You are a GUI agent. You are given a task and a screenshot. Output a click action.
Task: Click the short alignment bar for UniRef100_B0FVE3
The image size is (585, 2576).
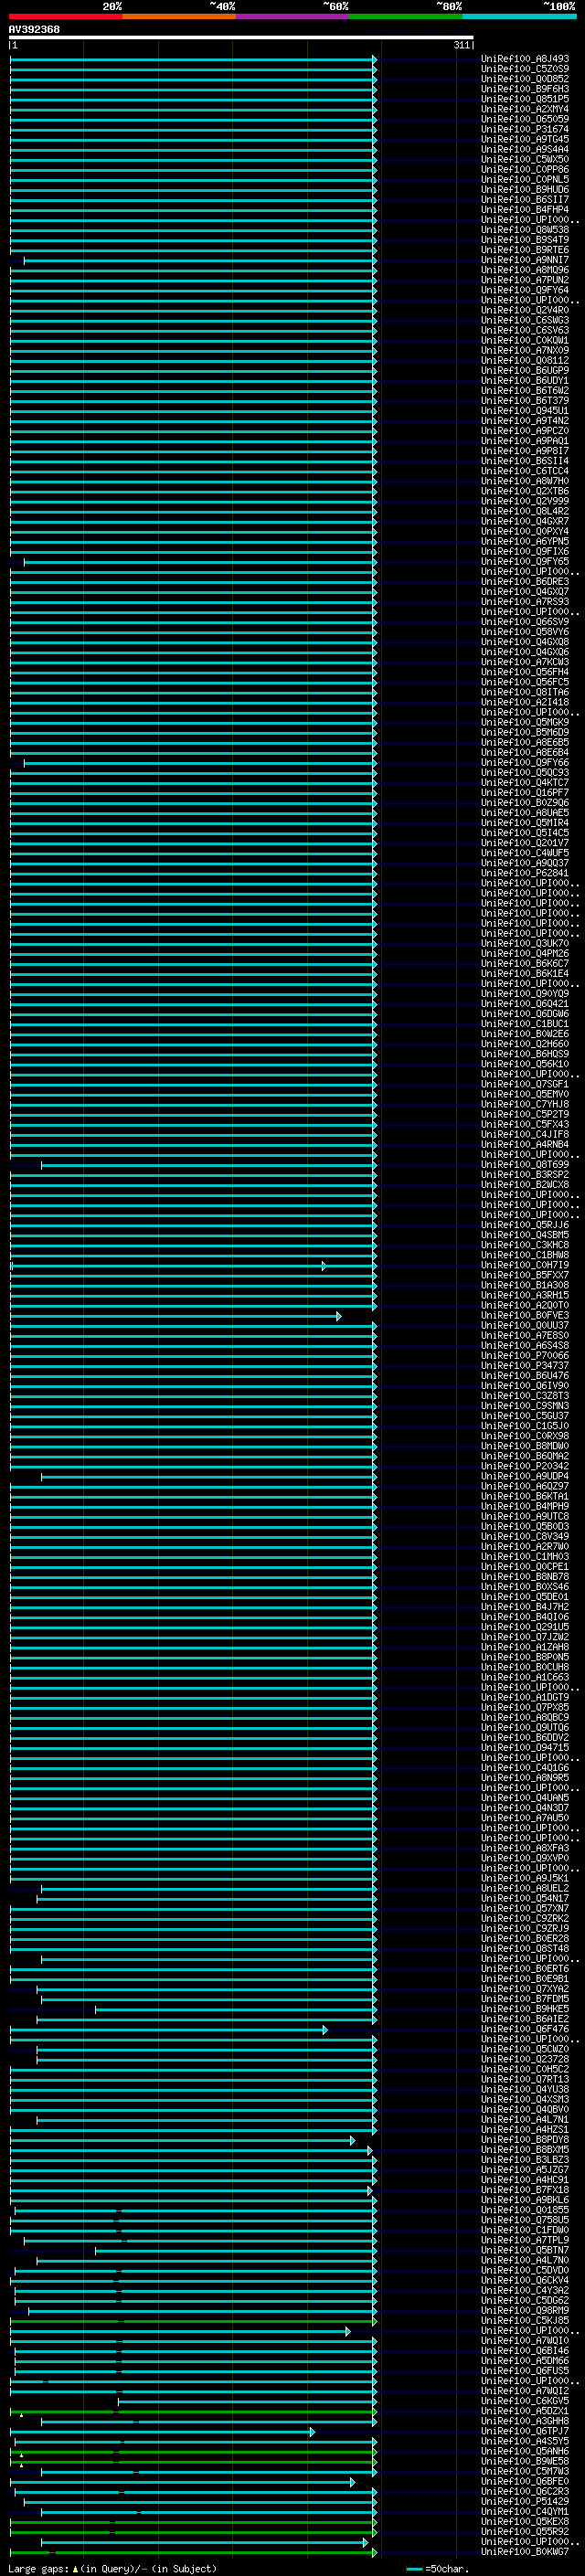pos(176,1316)
